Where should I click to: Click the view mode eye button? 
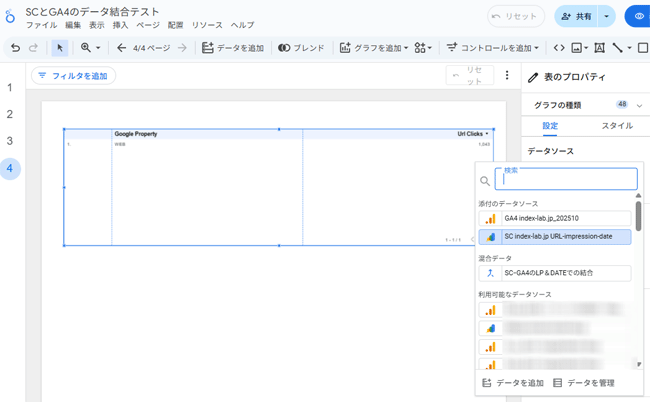click(637, 17)
